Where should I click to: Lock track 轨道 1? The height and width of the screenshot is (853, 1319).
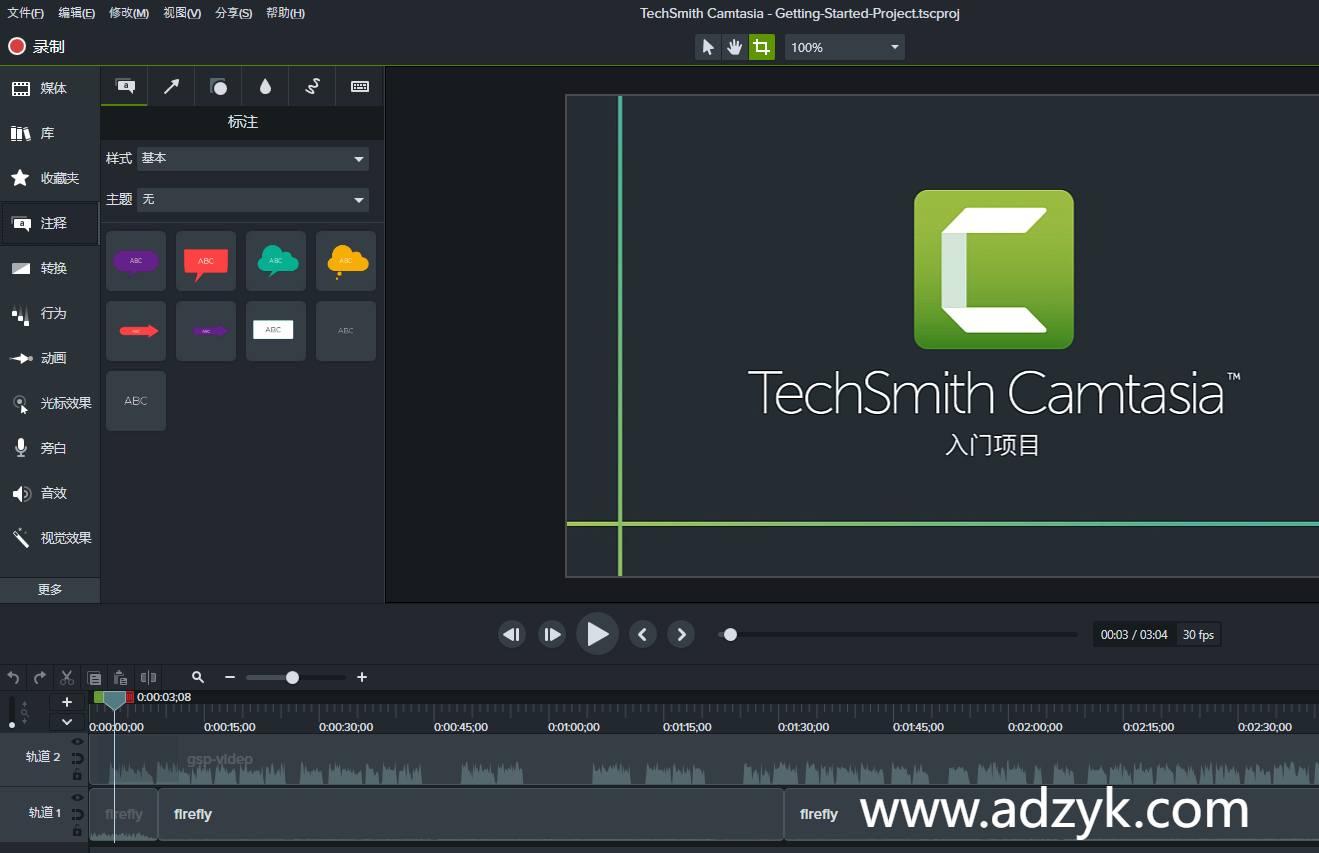77,829
